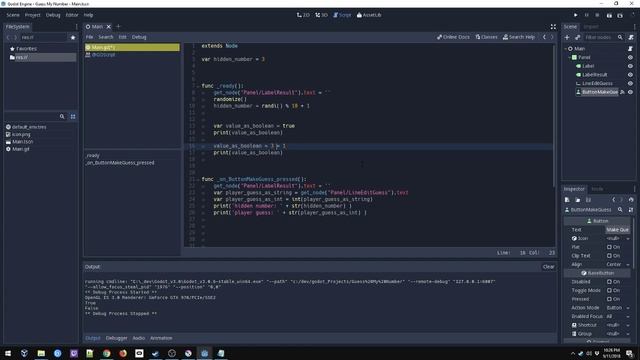Go to previous script edit location

click(544, 37)
